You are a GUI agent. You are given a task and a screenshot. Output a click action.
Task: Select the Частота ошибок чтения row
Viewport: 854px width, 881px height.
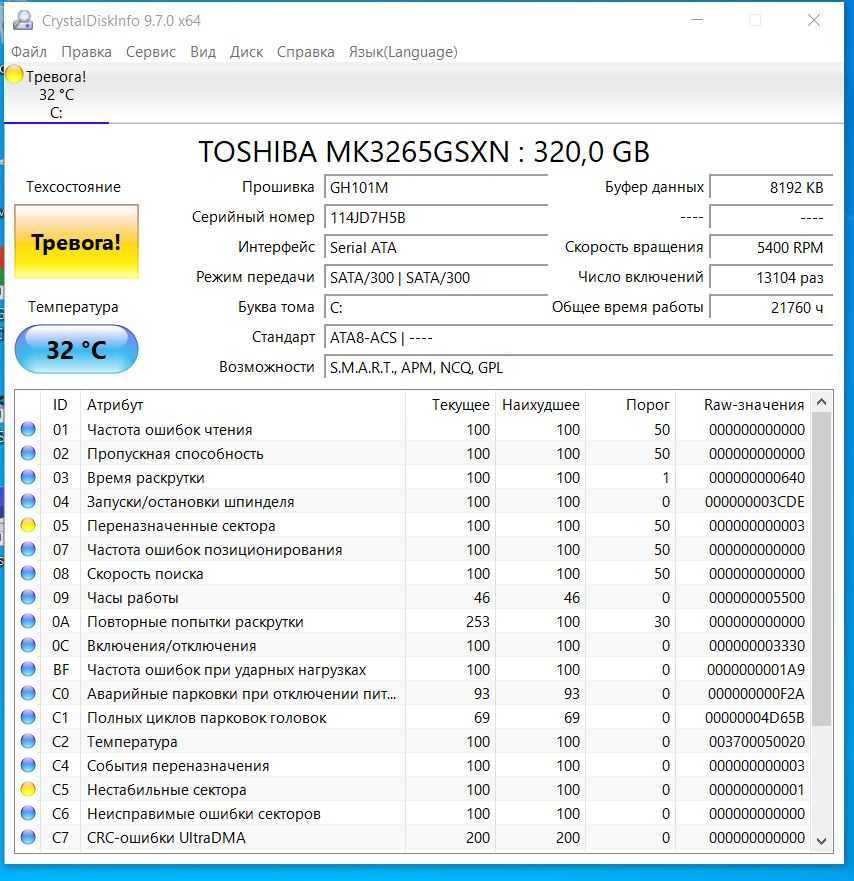[x=413, y=429]
